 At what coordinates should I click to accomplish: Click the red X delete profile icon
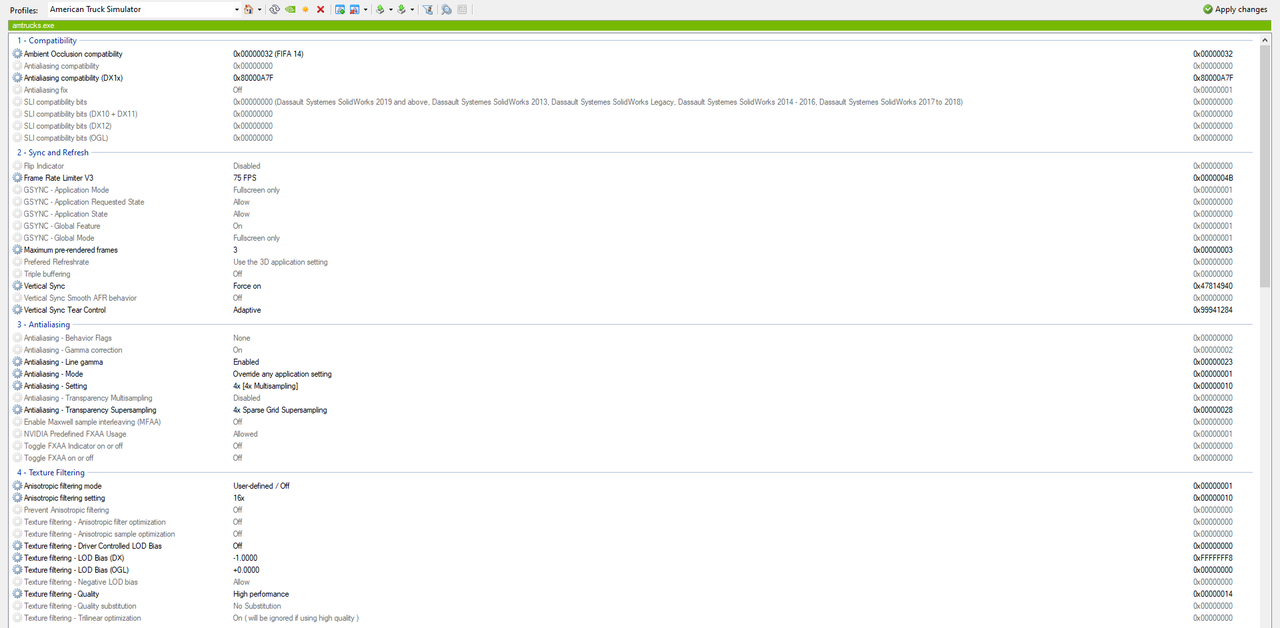click(x=320, y=9)
